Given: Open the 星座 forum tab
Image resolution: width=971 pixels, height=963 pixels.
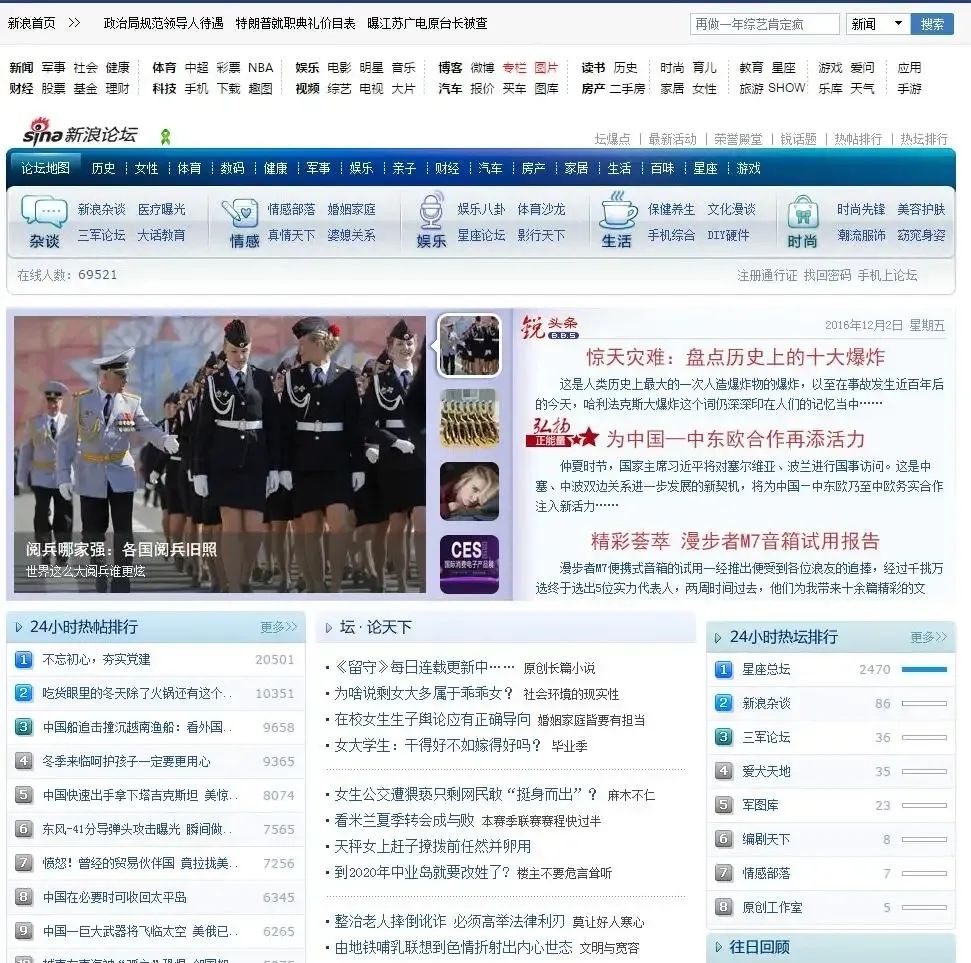Looking at the screenshot, I should (705, 168).
